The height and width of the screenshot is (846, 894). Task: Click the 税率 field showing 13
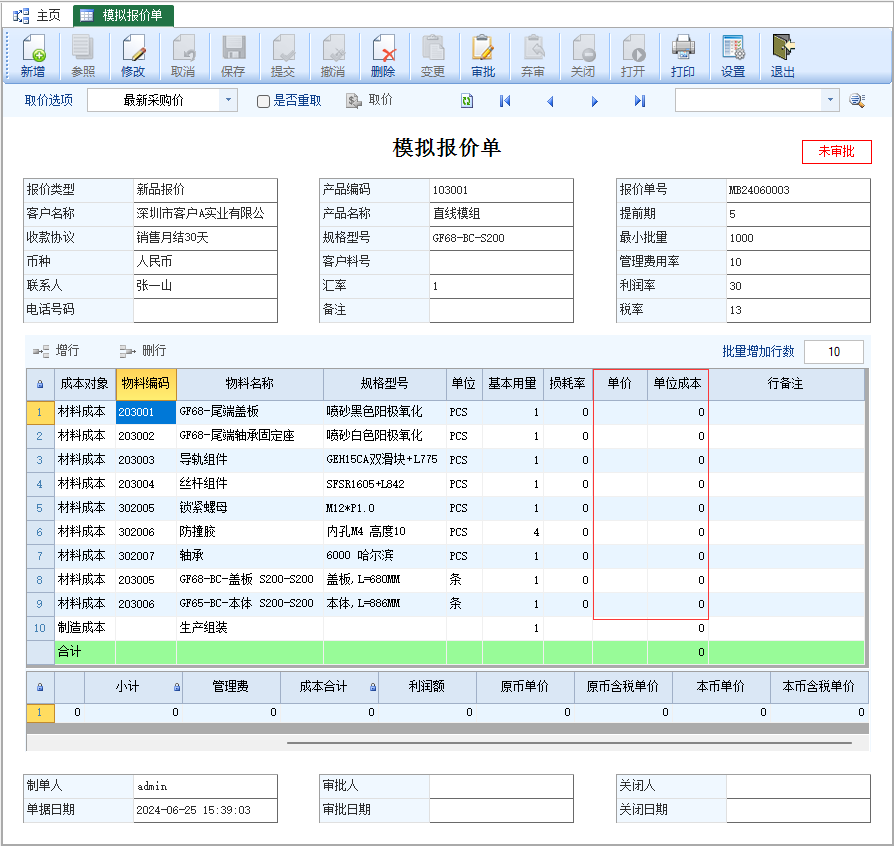(798, 310)
